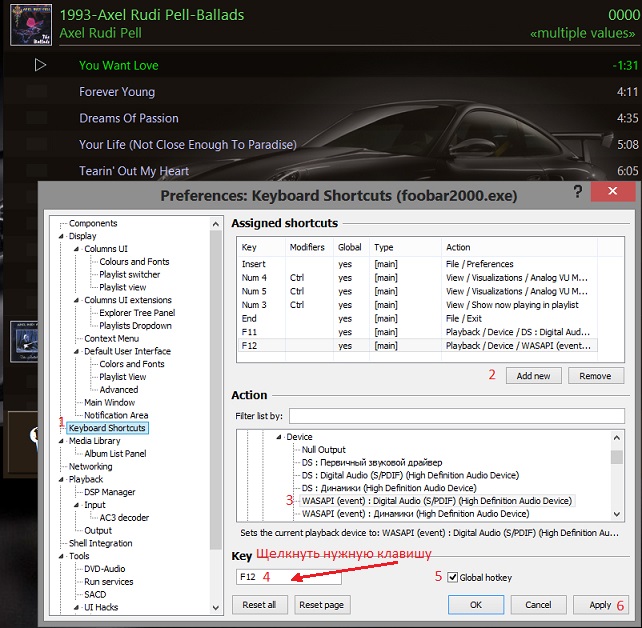Select the Dreams Of Passion track
The height and width of the screenshot is (628, 642).
pyautogui.click(x=129, y=118)
